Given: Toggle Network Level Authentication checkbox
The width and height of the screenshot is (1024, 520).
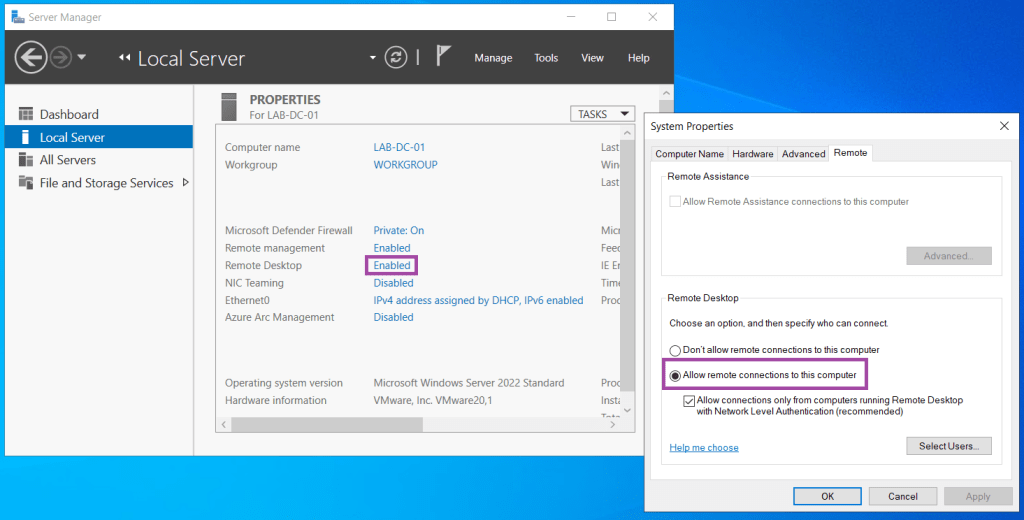Looking at the screenshot, I should [x=689, y=400].
